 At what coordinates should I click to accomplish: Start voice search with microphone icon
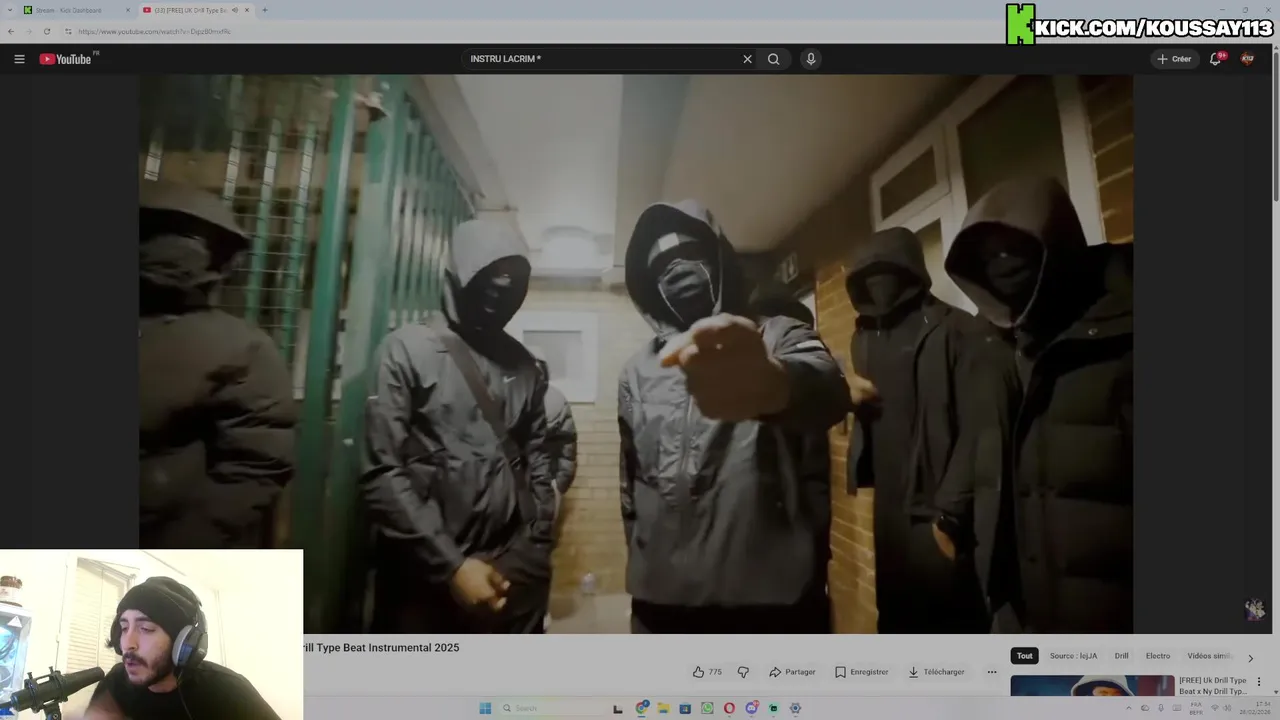coord(811,59)
